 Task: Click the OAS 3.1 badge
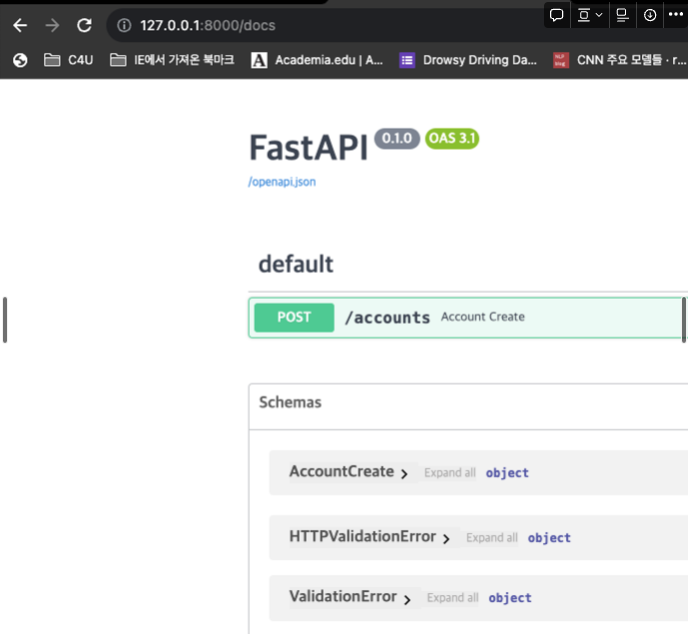tap(452, 139)
